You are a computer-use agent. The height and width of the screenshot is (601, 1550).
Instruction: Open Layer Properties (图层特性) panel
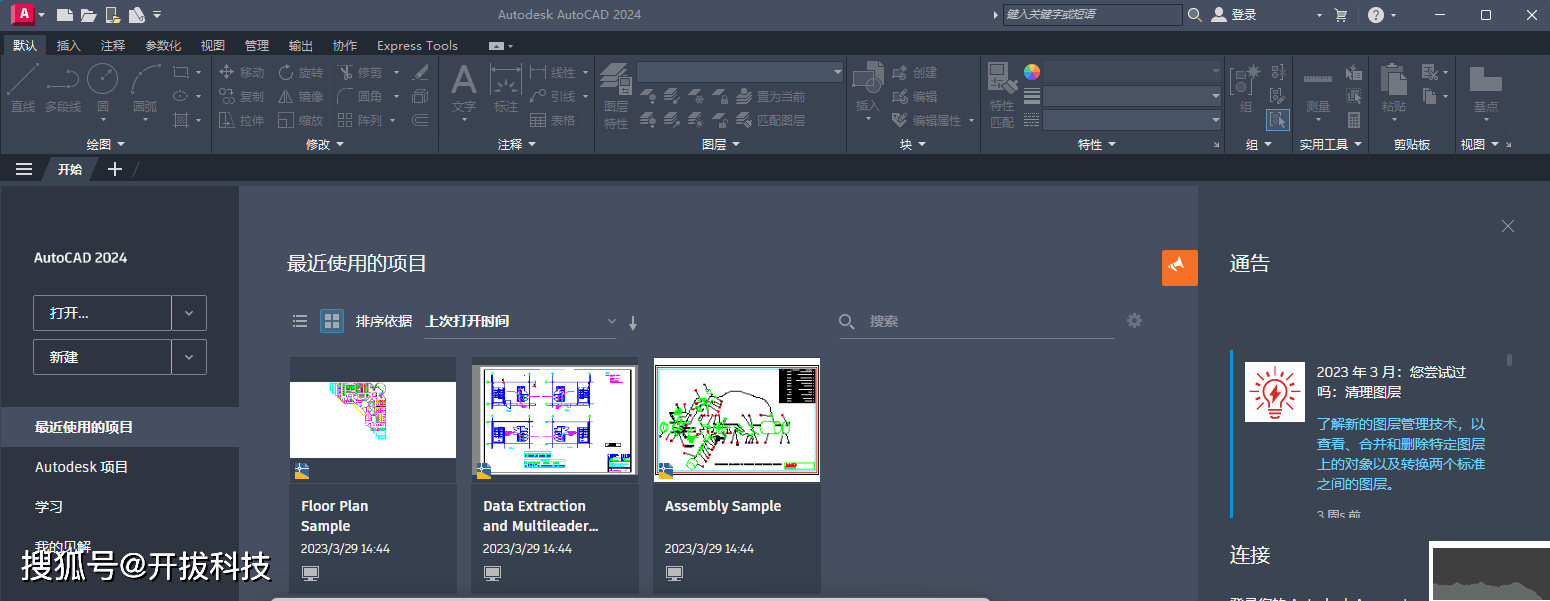click(x=616, y=95)
